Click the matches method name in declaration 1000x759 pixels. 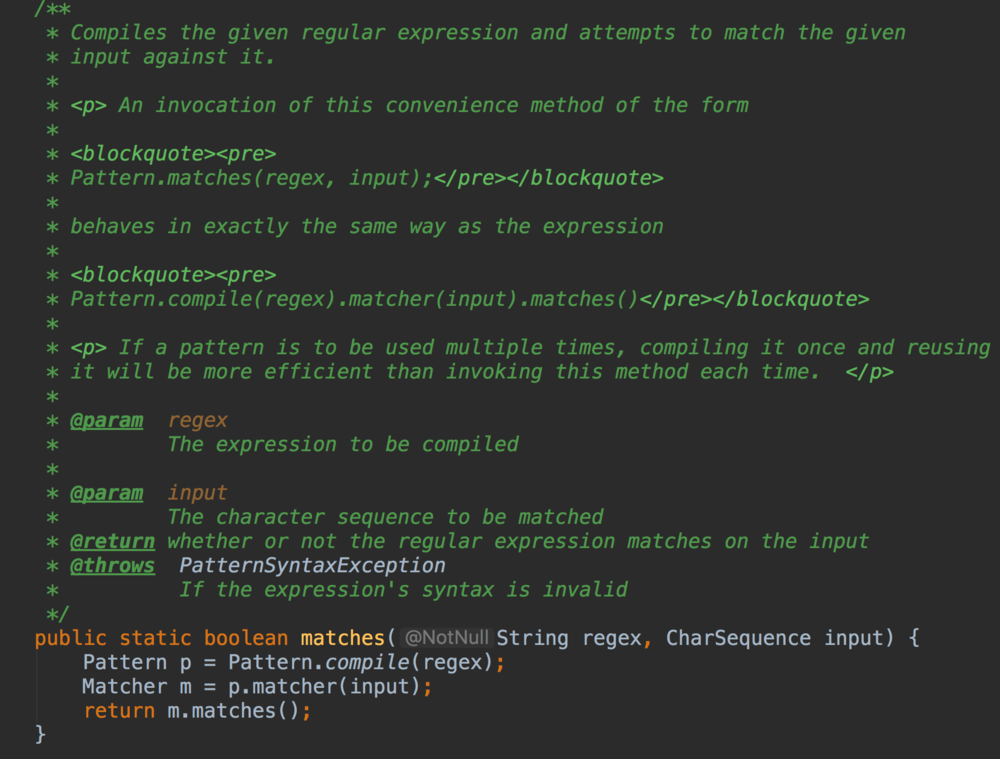pos(343,638)
